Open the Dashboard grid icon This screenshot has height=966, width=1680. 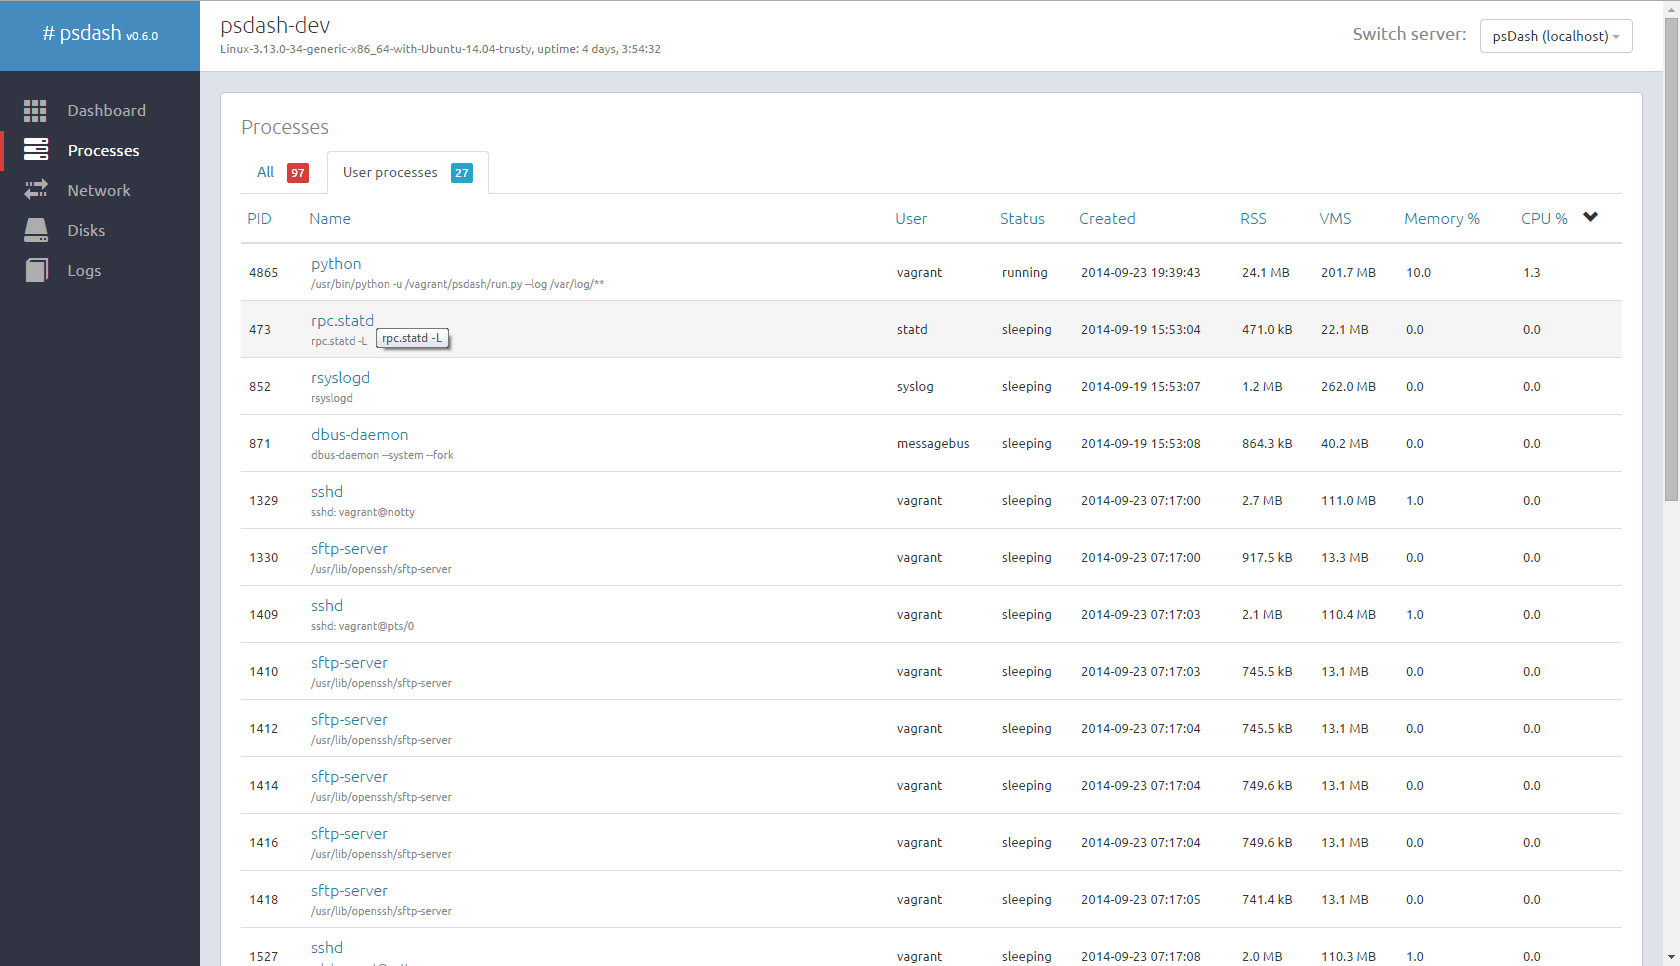point(36,110)
